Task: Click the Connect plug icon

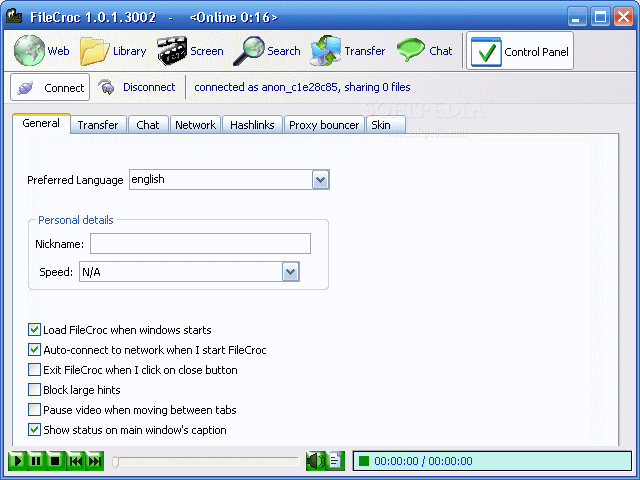Action: (x=25, y=87)
